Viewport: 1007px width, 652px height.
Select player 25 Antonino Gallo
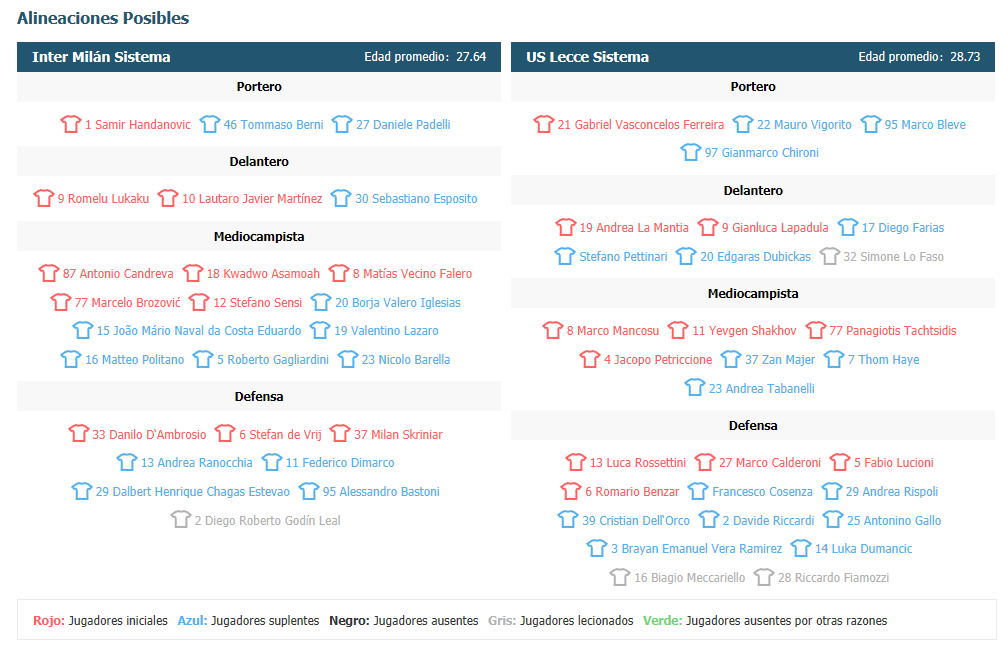[894, 520]
